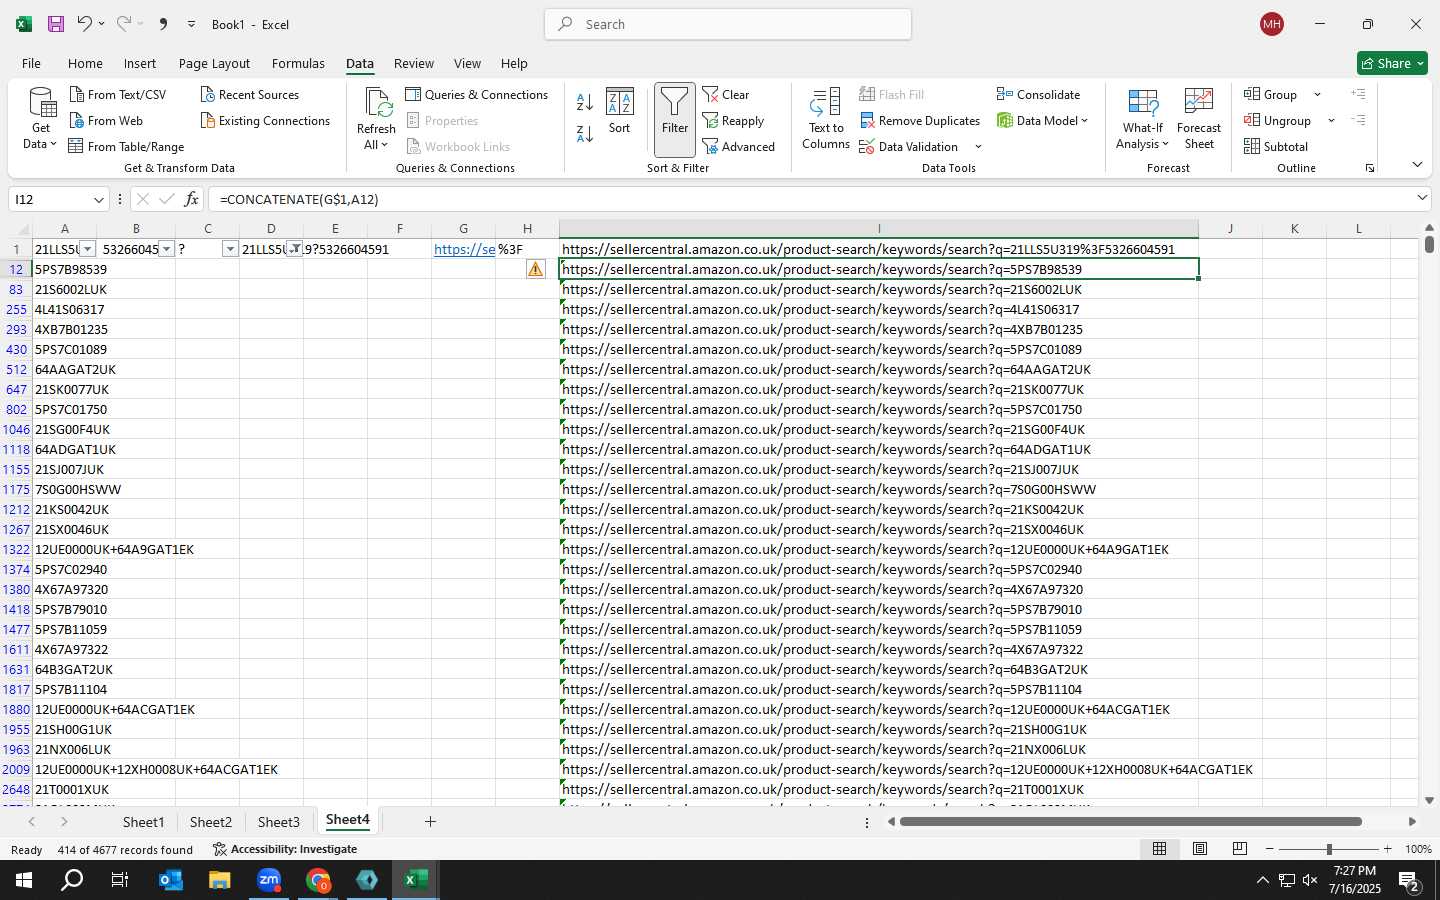Toggle the Filter funnel button
The image size is (1440, 900).
click(x=675, y=119)
